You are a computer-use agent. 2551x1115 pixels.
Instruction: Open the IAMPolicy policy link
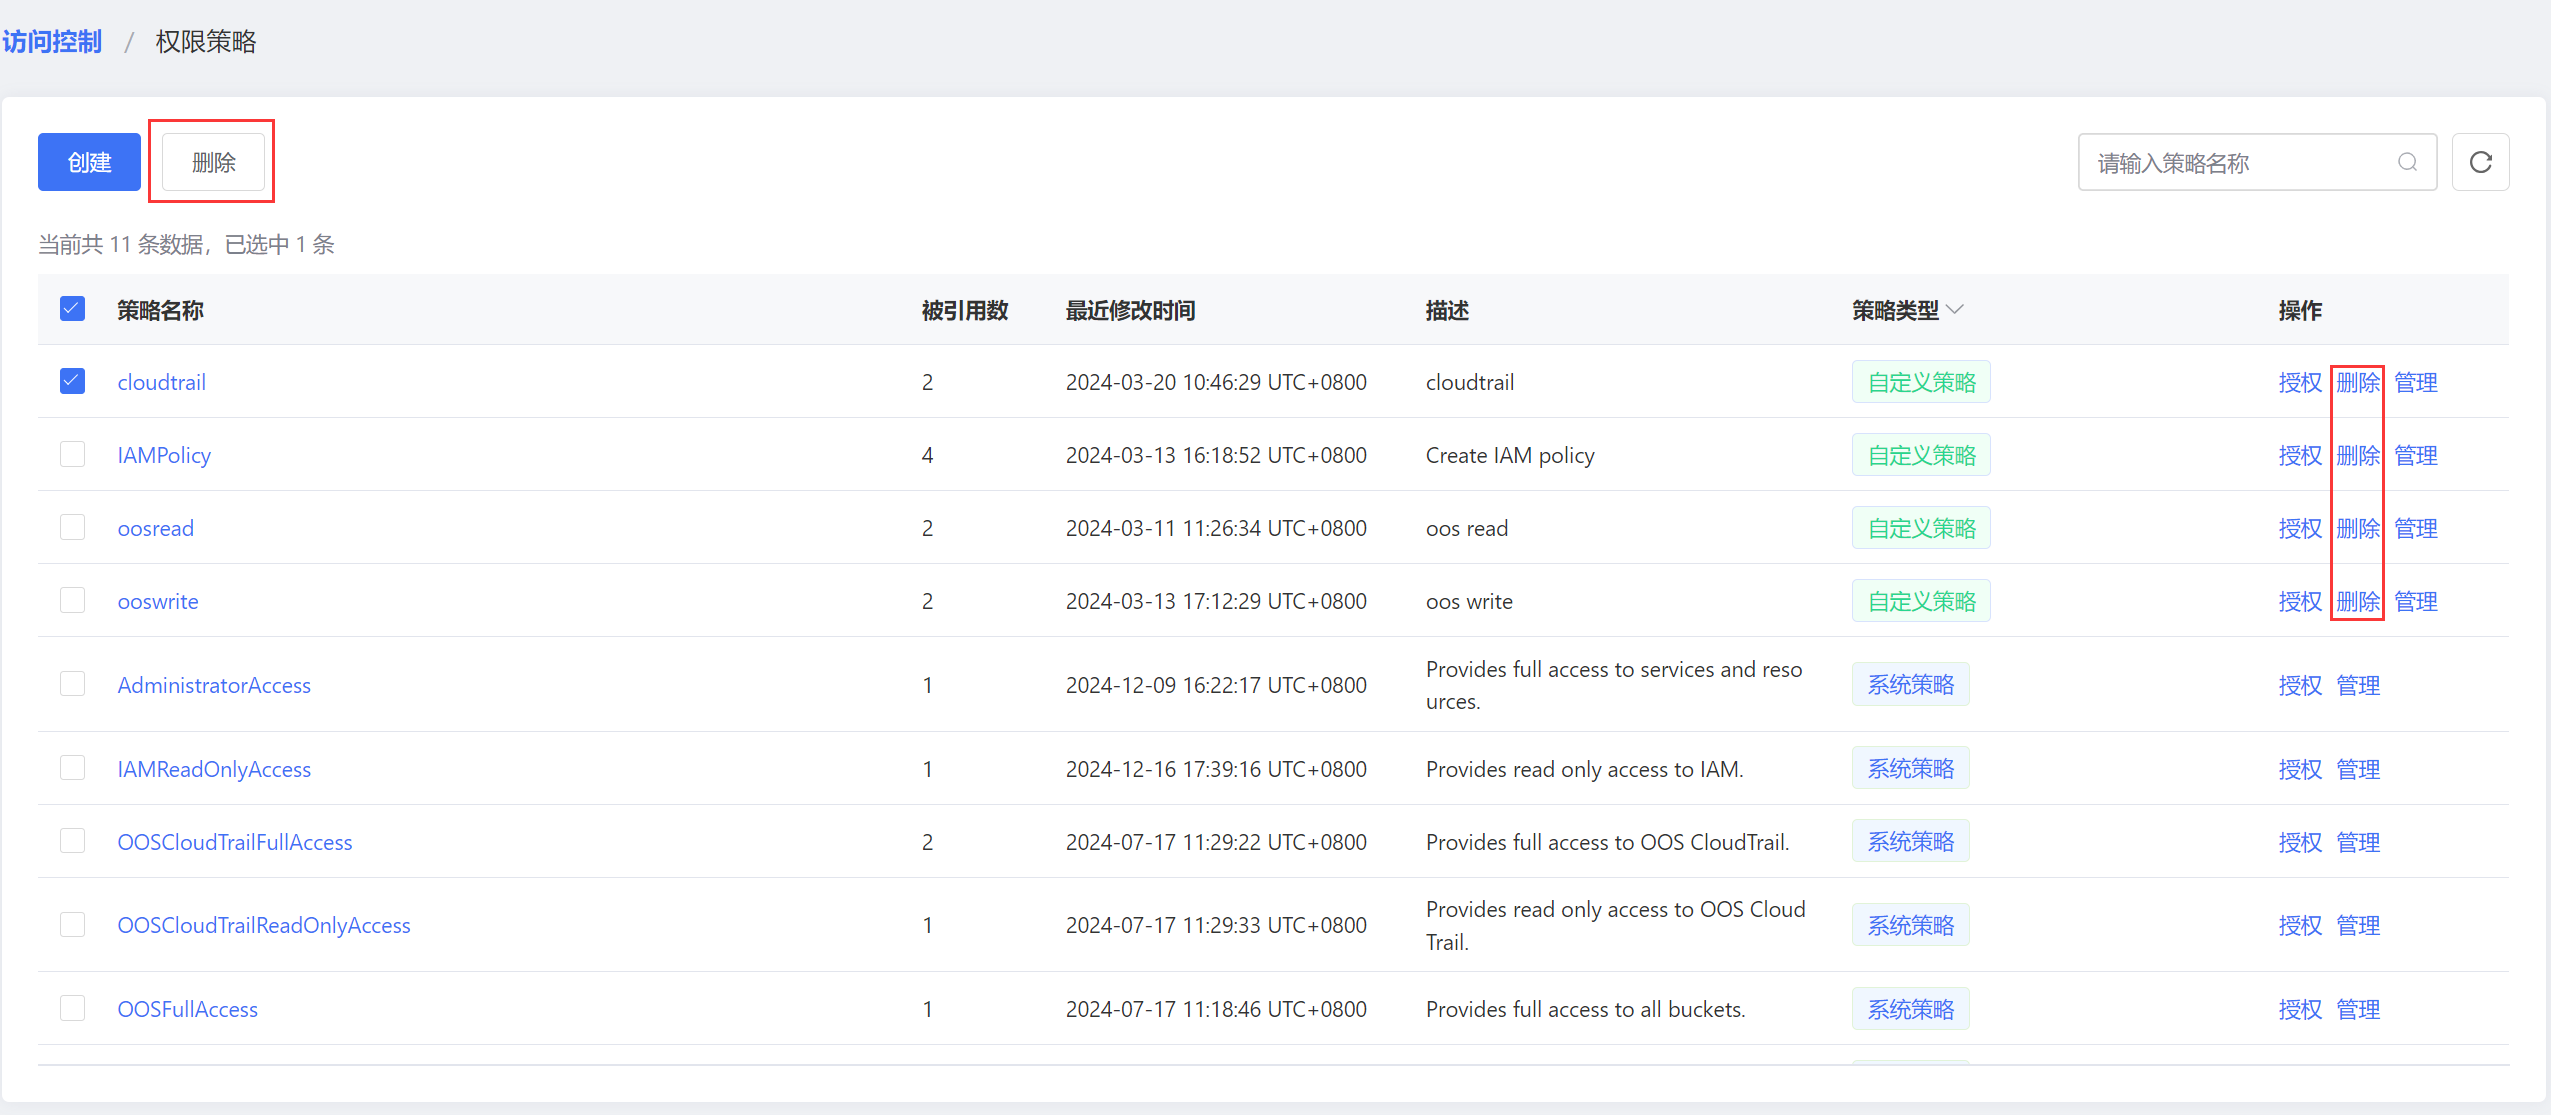[x=164, y=455]
